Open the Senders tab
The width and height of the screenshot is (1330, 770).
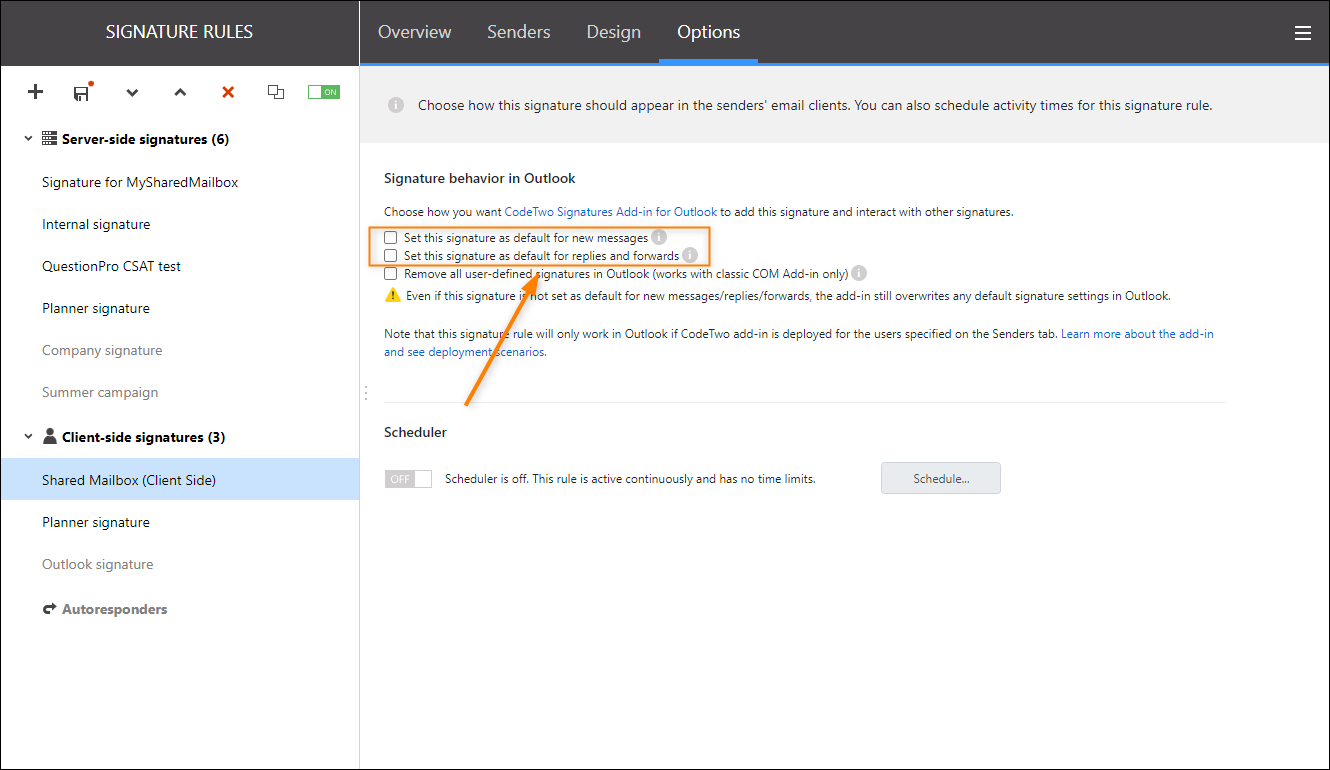pos(518,32)
